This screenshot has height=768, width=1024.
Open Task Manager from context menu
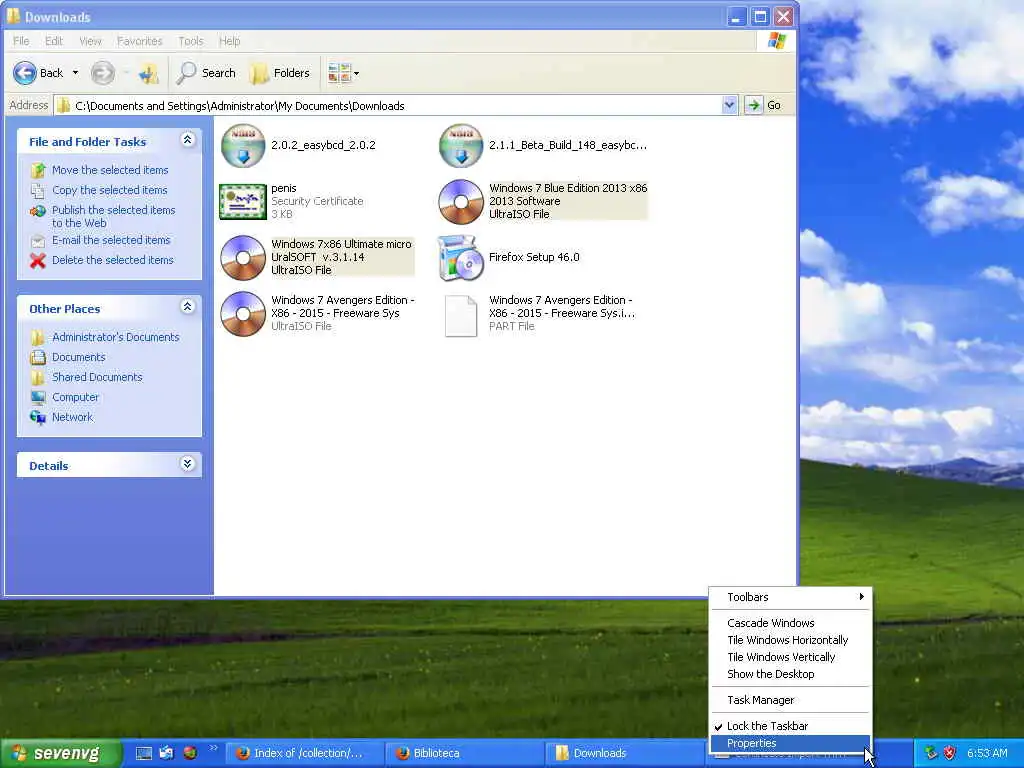790,700
